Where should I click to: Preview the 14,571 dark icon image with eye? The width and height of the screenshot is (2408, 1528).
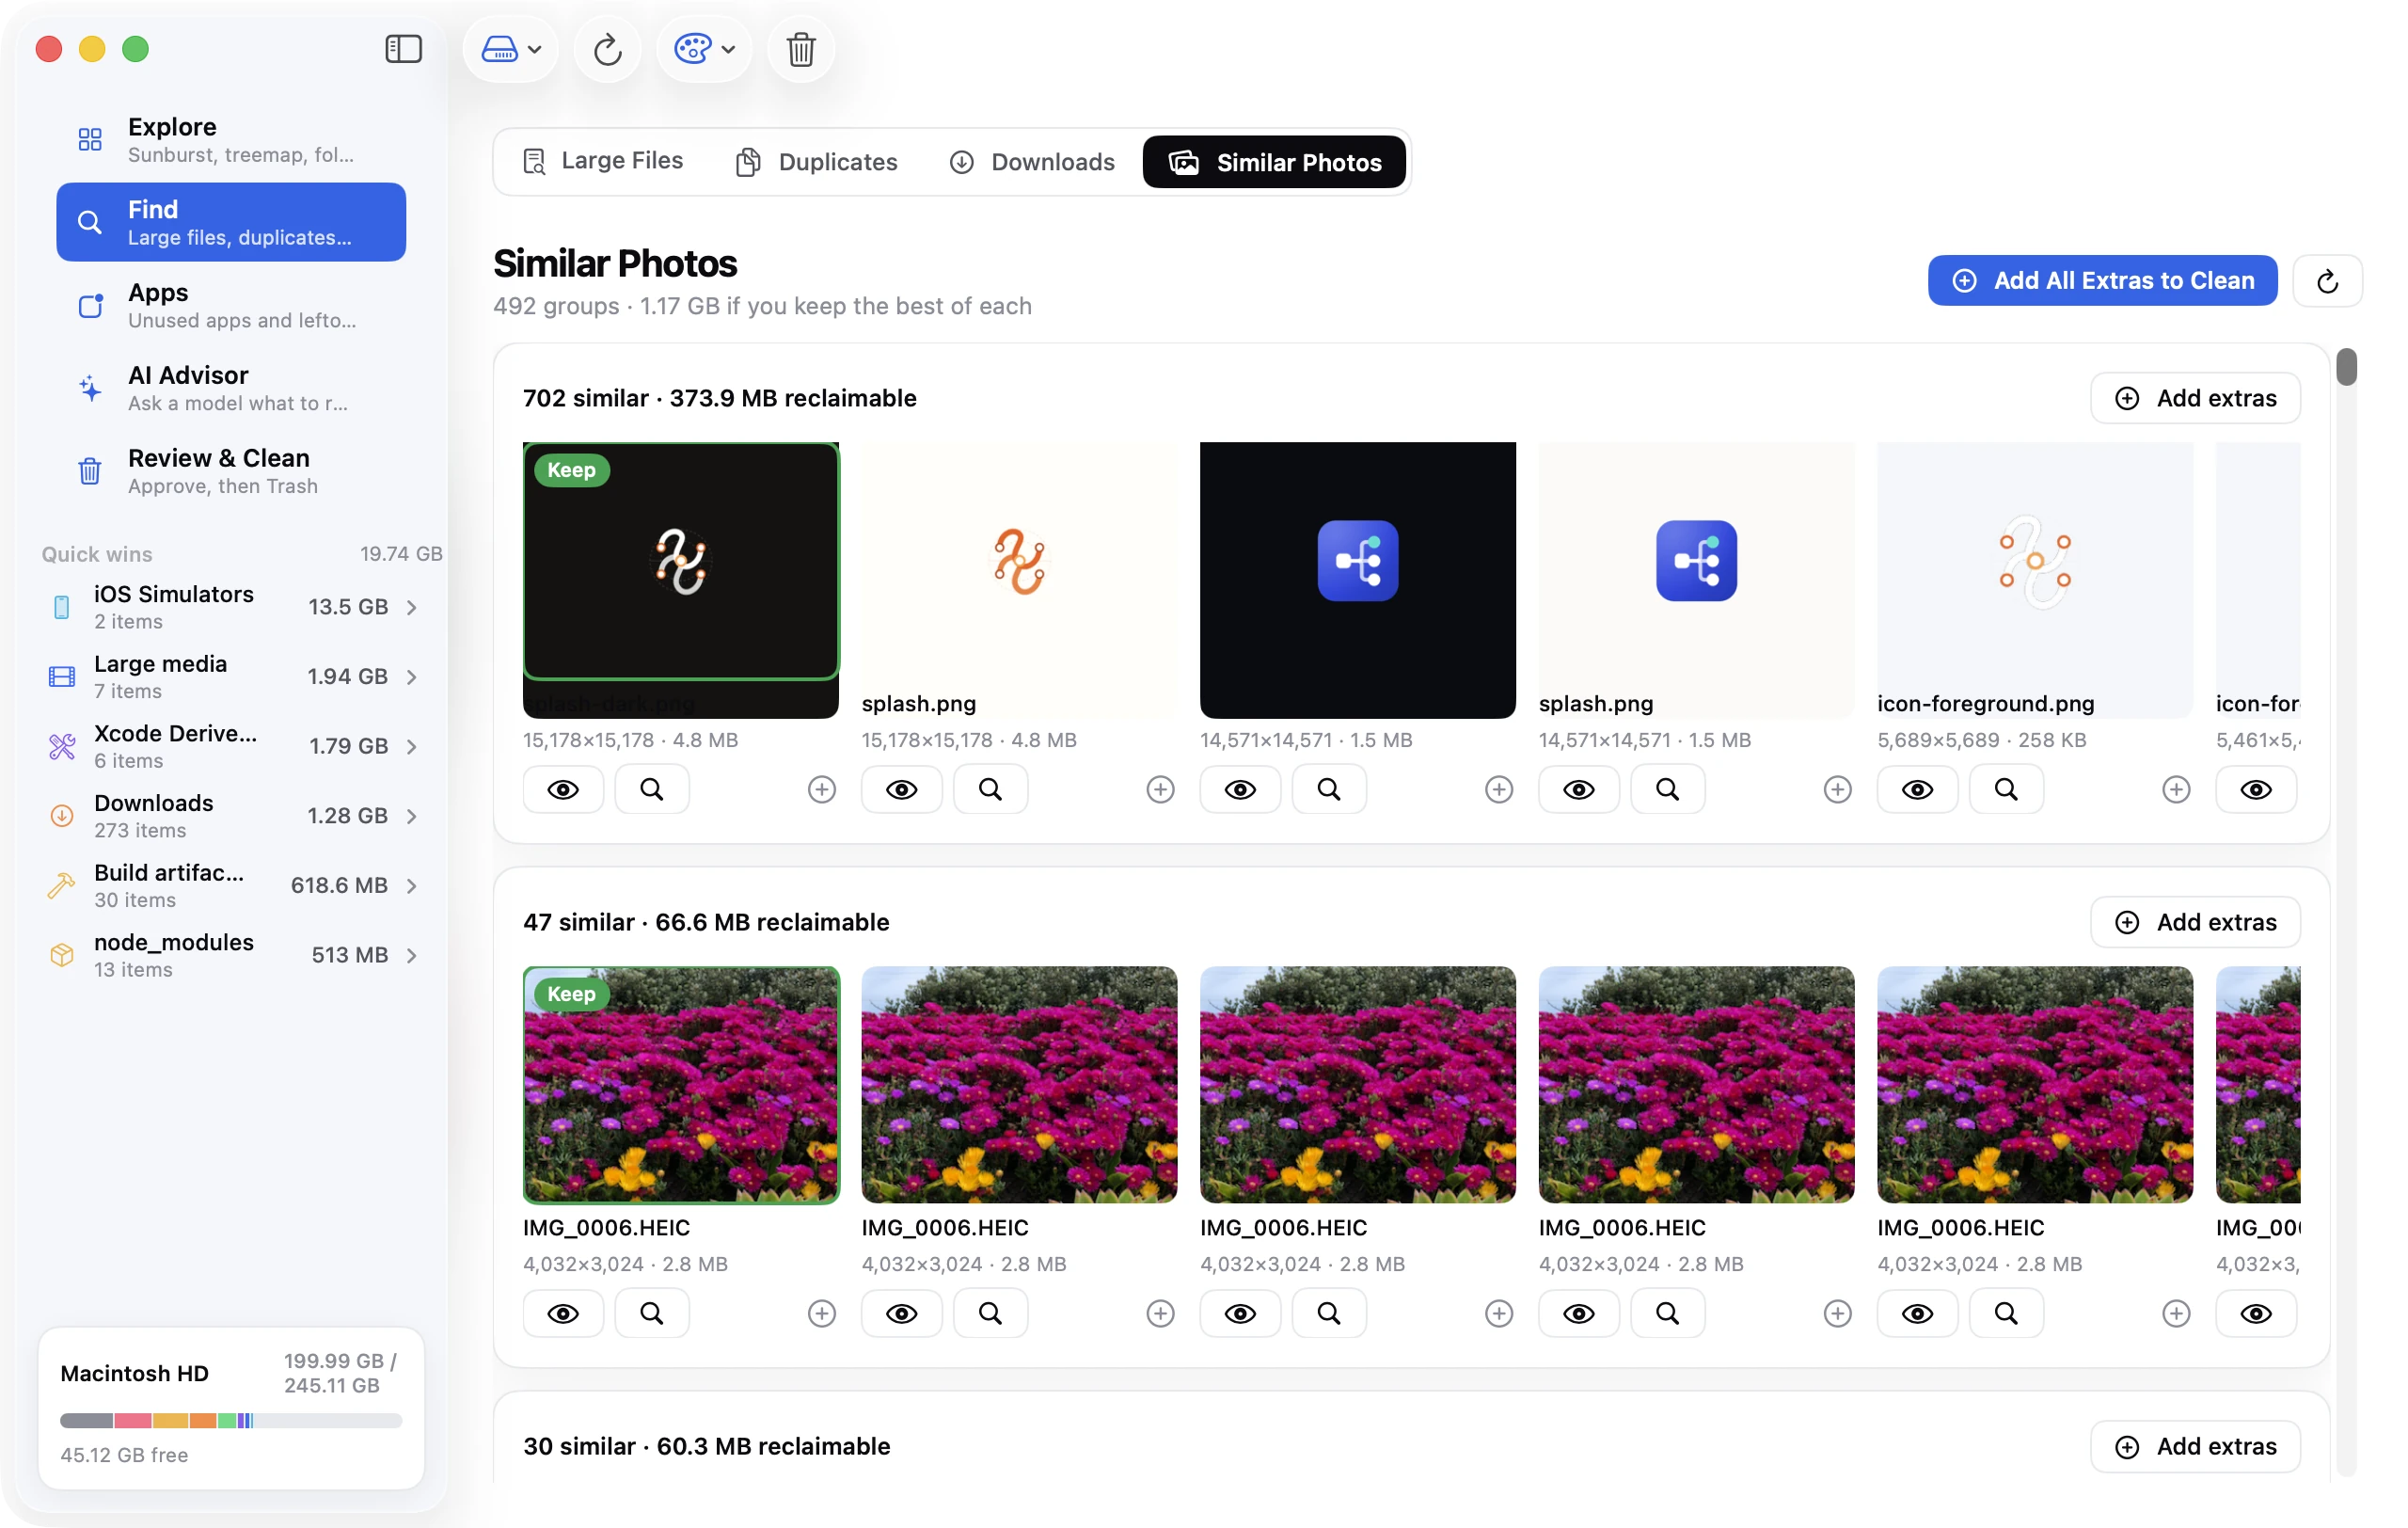pos(1240,790)
